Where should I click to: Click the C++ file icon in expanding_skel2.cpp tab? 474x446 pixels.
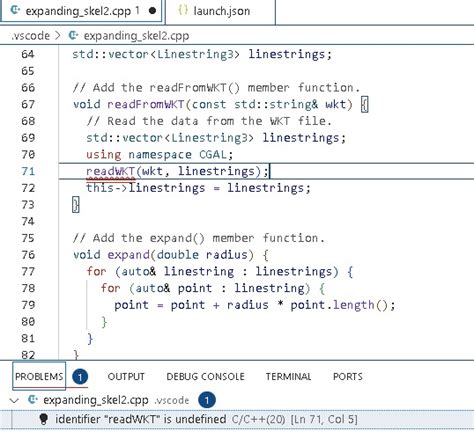click(15, 10)
